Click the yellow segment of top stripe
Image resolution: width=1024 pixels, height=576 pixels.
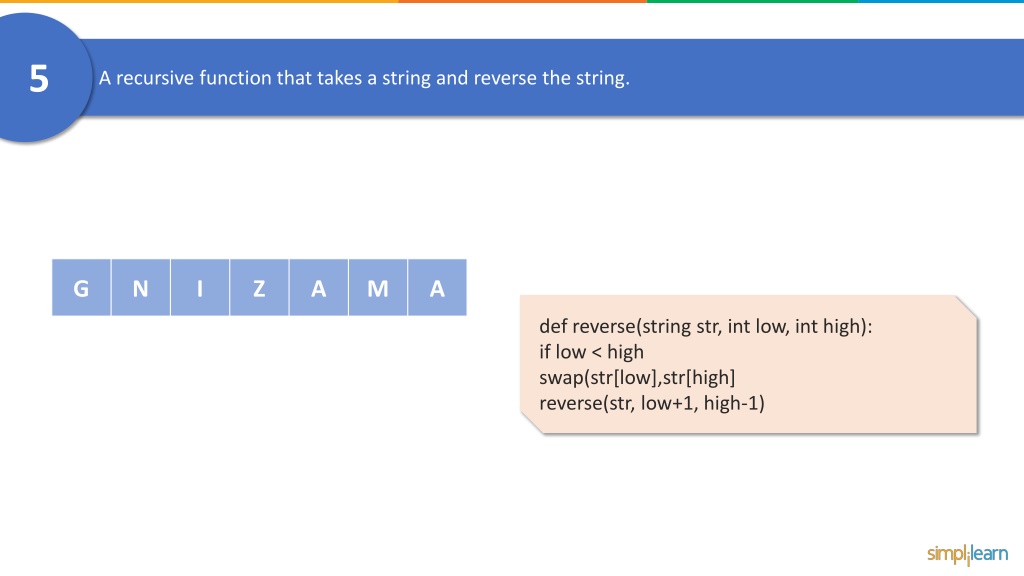tap(199, 1)
